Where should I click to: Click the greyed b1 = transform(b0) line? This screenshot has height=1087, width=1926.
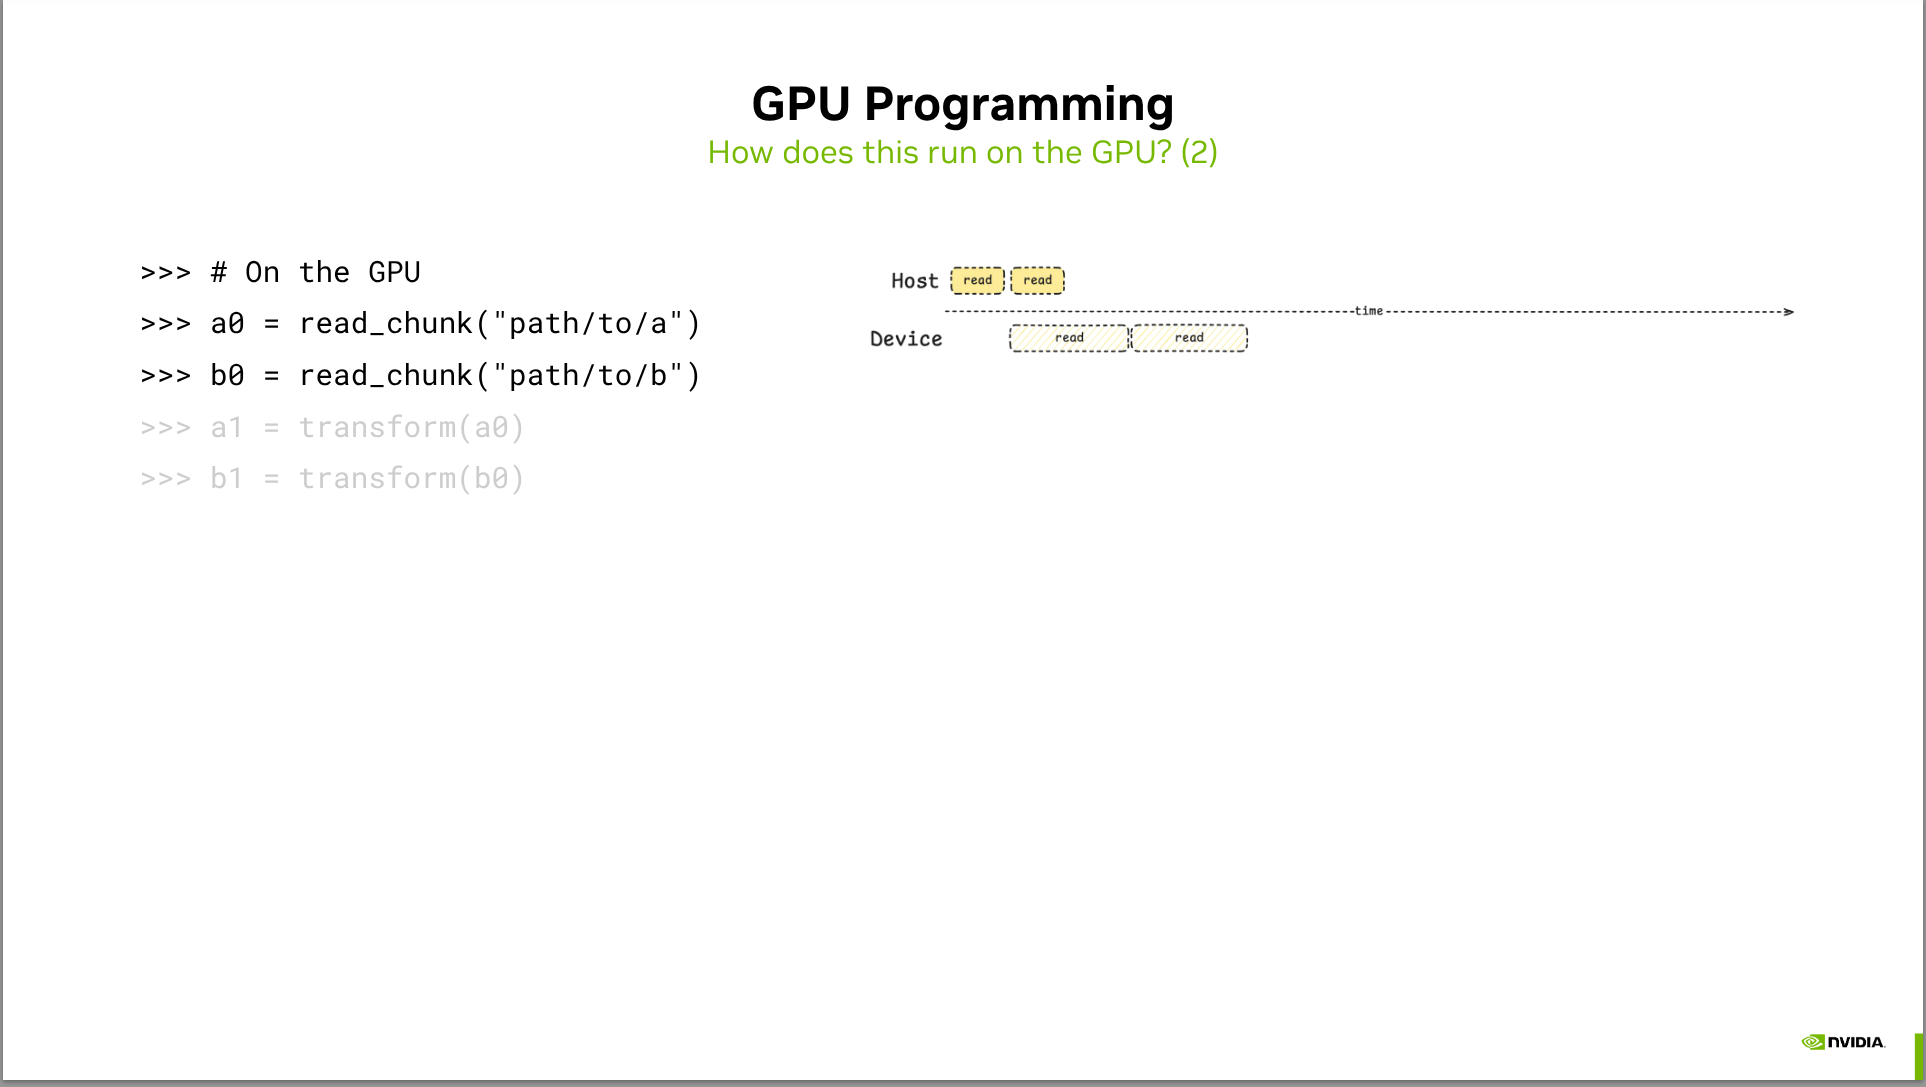pos(332,479)
